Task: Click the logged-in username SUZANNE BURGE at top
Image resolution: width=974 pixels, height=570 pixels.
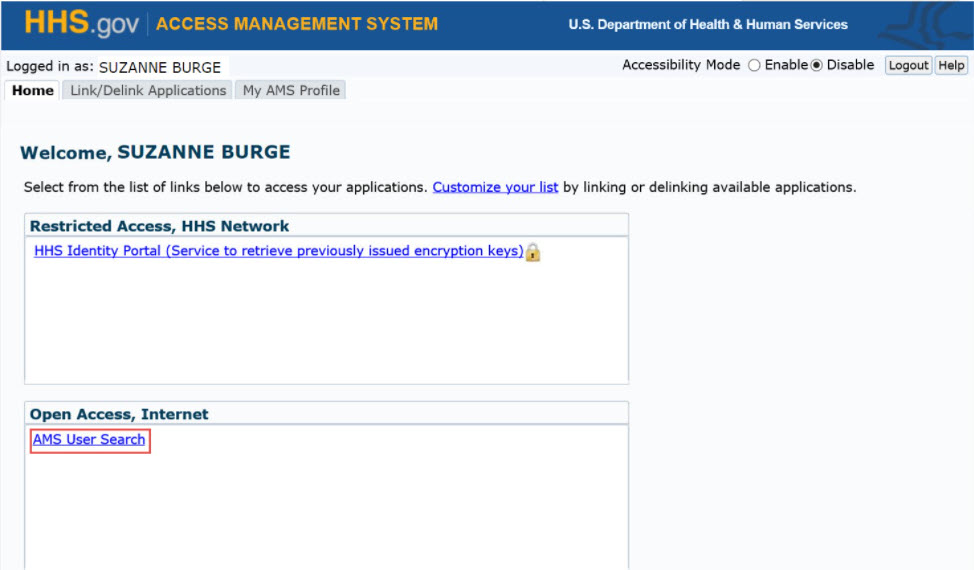Action: (x=160, y=68)
